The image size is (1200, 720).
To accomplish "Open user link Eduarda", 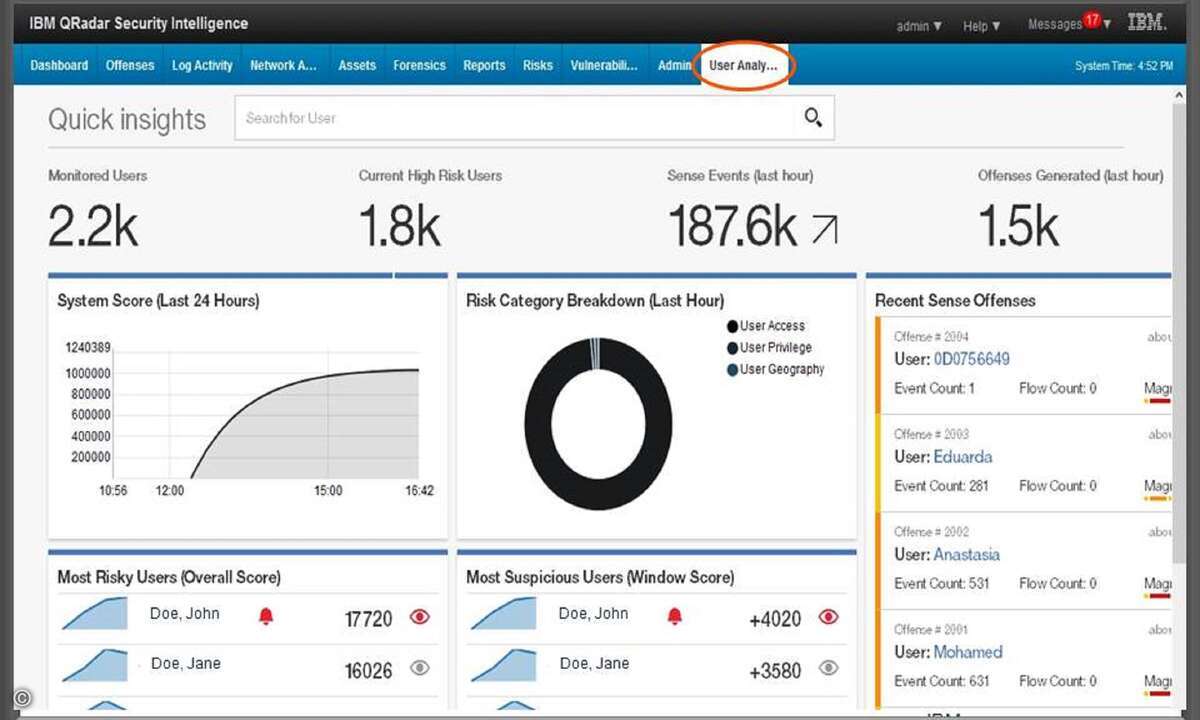I will pyautogui.click(x=963, y=457).
